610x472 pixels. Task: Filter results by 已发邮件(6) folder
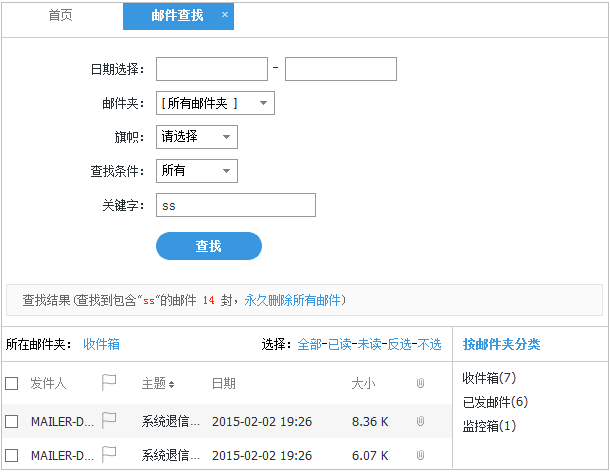[494, 402]
